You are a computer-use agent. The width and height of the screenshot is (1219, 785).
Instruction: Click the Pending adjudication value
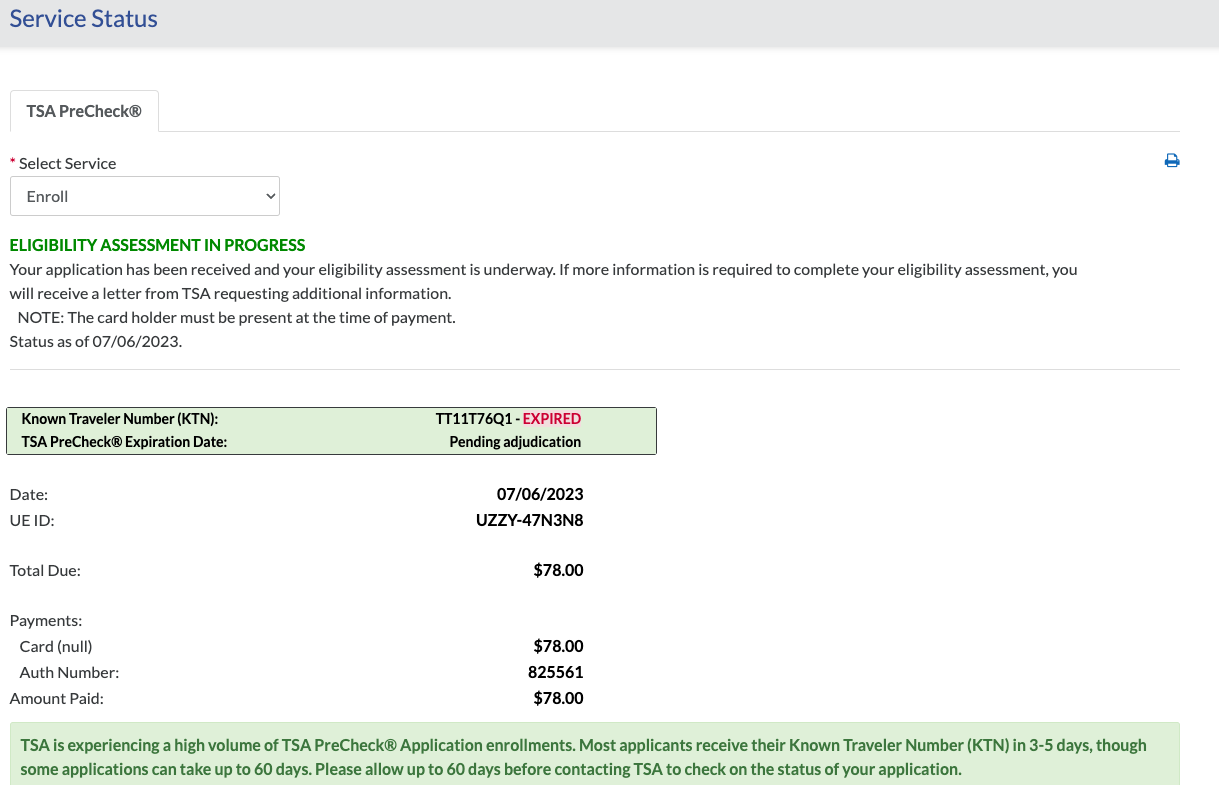(x=515, y=442)
